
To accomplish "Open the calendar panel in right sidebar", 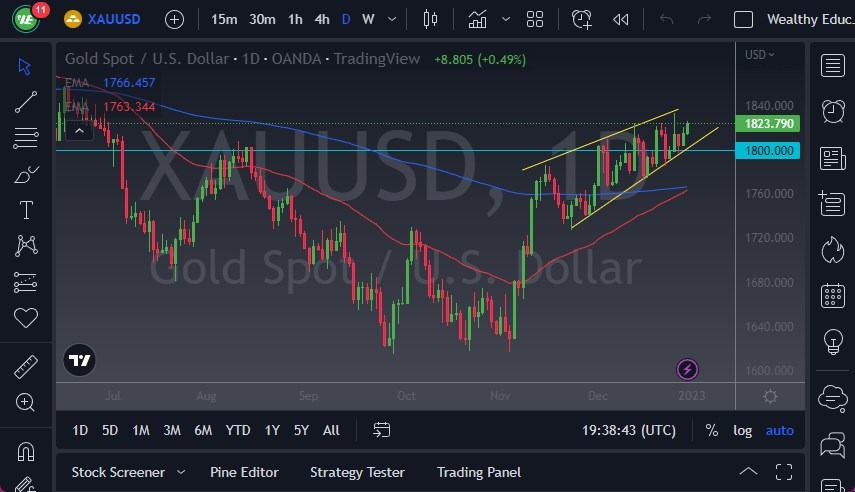I will 831,296.
